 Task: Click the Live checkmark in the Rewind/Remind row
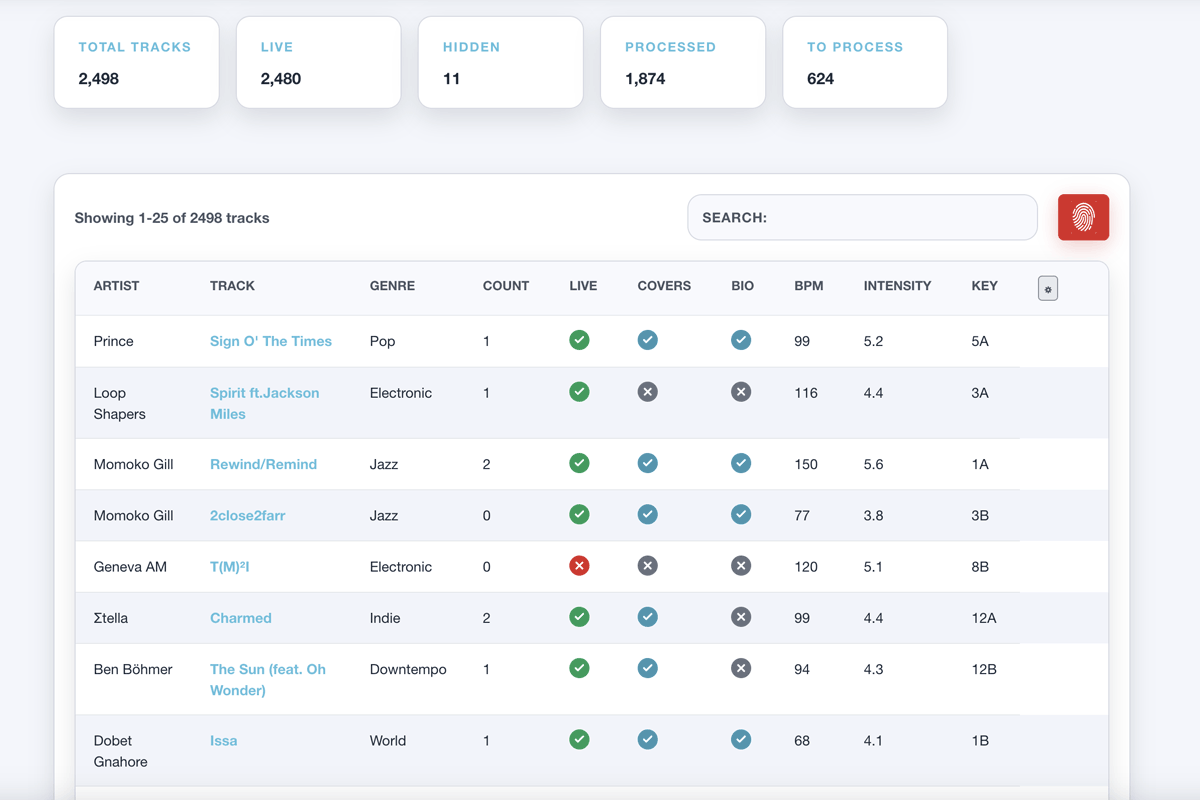tap(579, 463)
